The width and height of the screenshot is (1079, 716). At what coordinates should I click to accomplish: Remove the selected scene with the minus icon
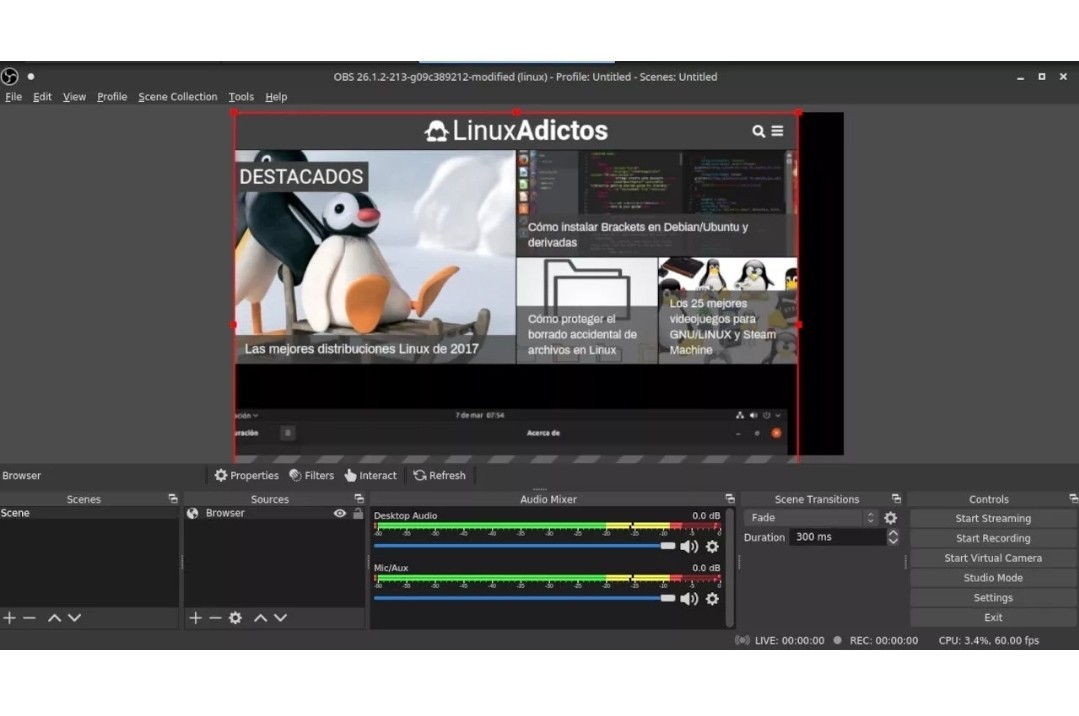coord(29,618)
